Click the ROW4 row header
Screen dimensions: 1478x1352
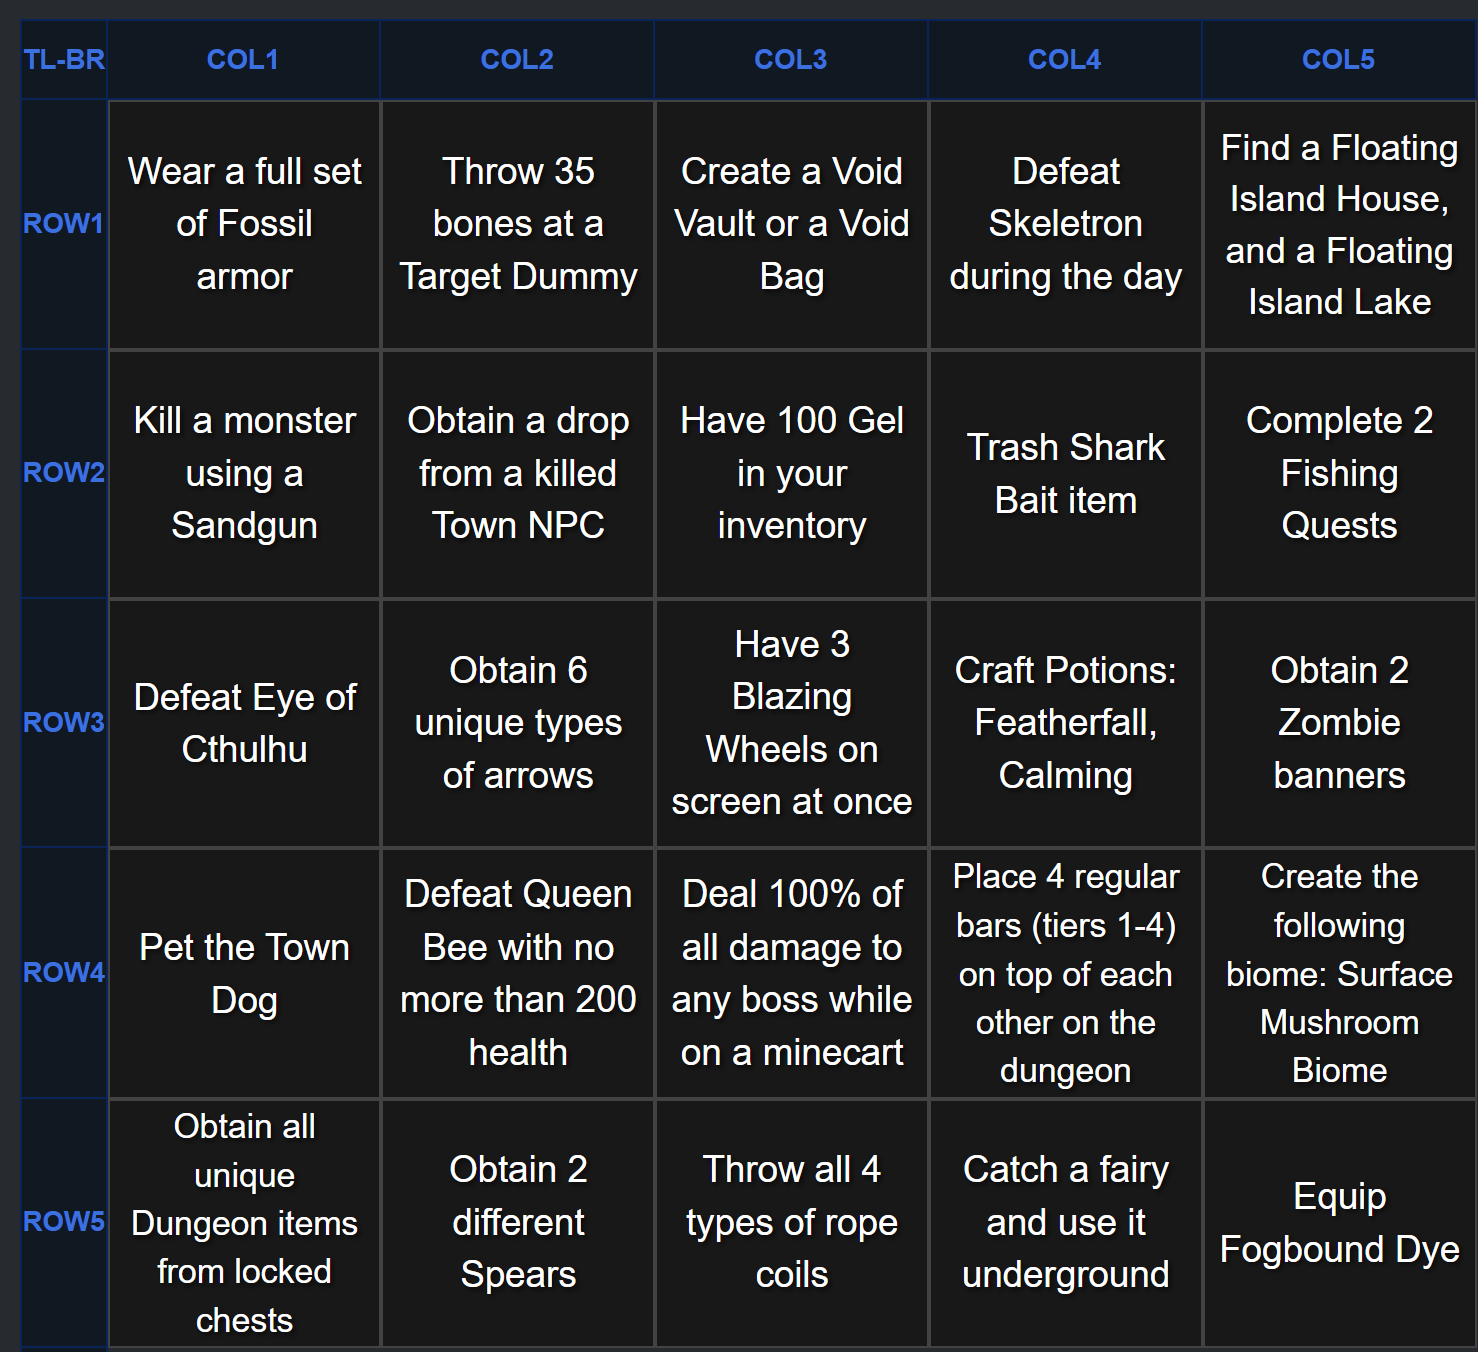click(x=64, y=973)
